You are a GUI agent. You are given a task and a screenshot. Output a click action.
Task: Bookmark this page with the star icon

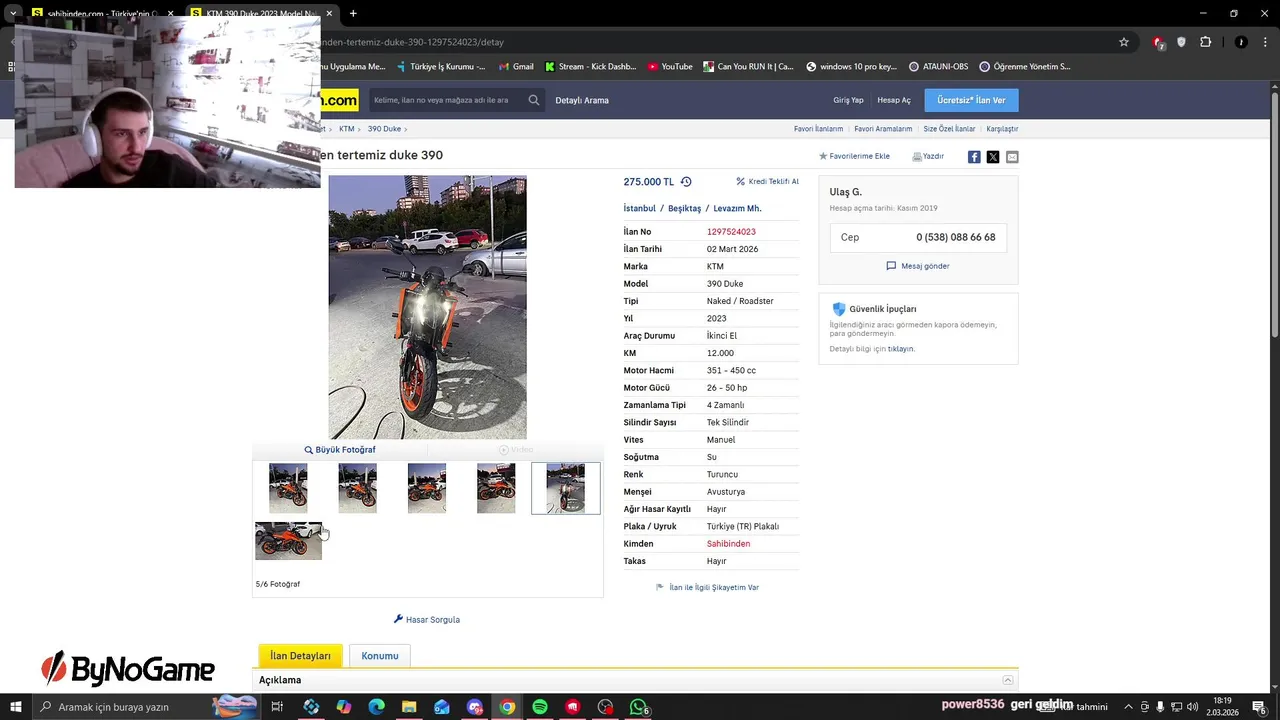tap(1124, 42)
